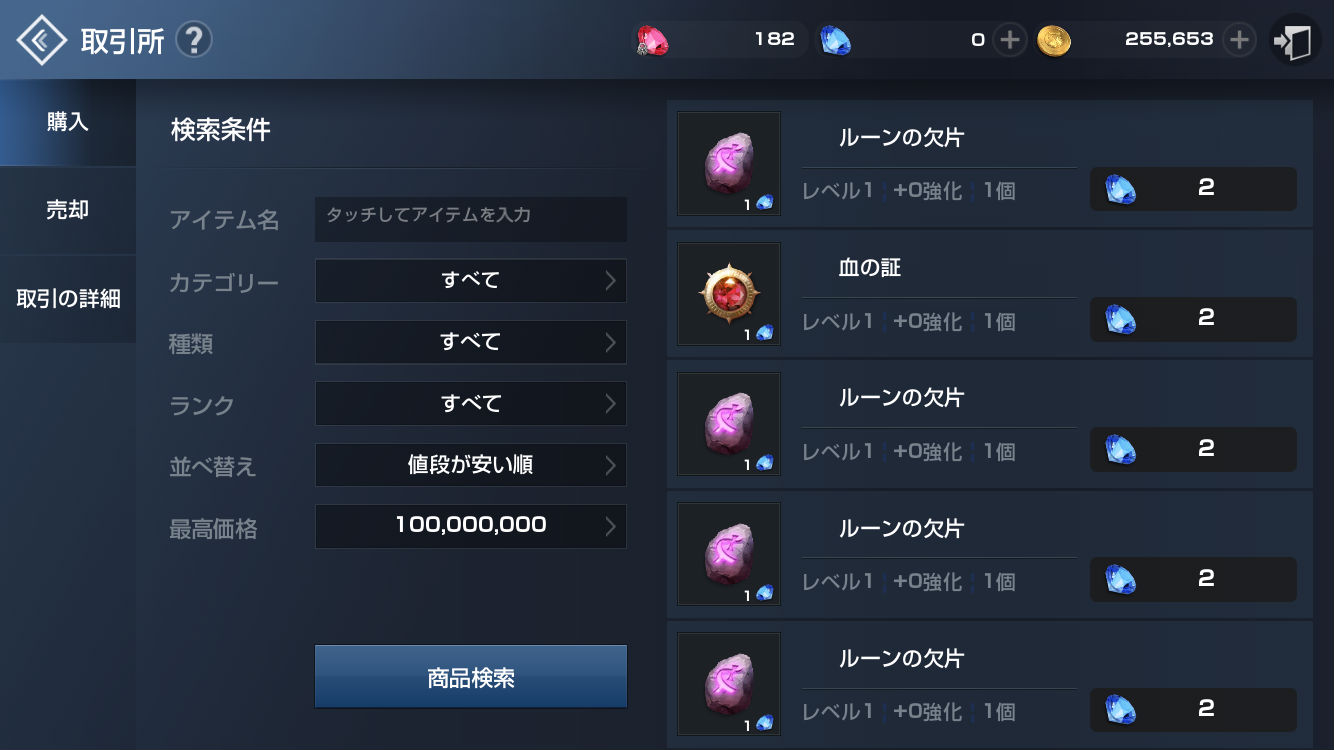
Task: Select the 血の証 item thumbnail
Action: point(729,294)
